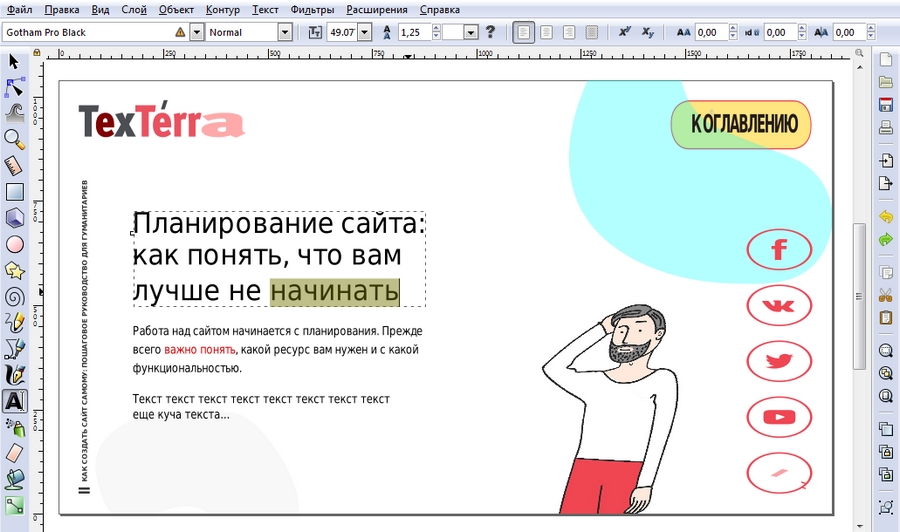
Task: Click the К ОГЛАВЛЕНИЮ button on canvas
Action: (741, 125)
